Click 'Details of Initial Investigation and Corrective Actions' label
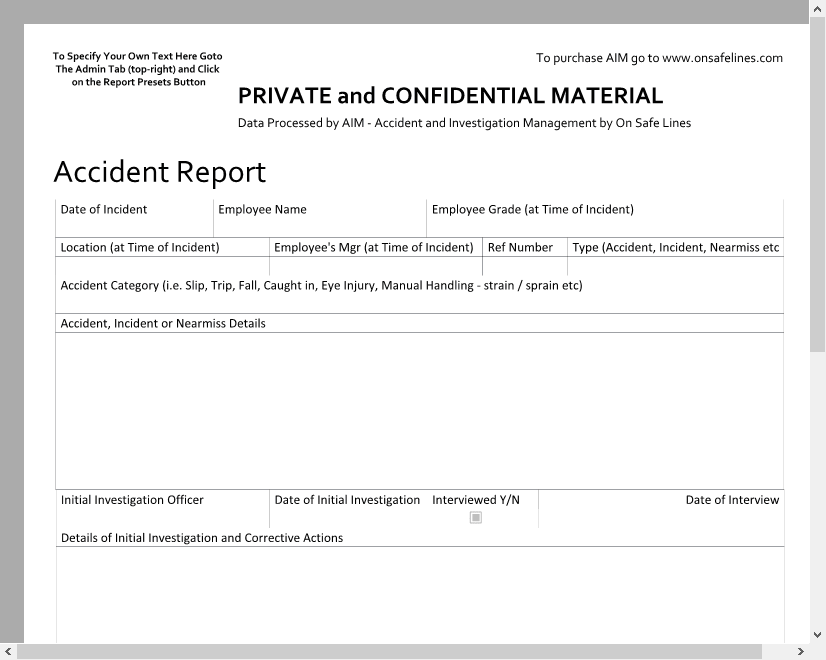Screen dimensions: 826x660 click(202, 538)
